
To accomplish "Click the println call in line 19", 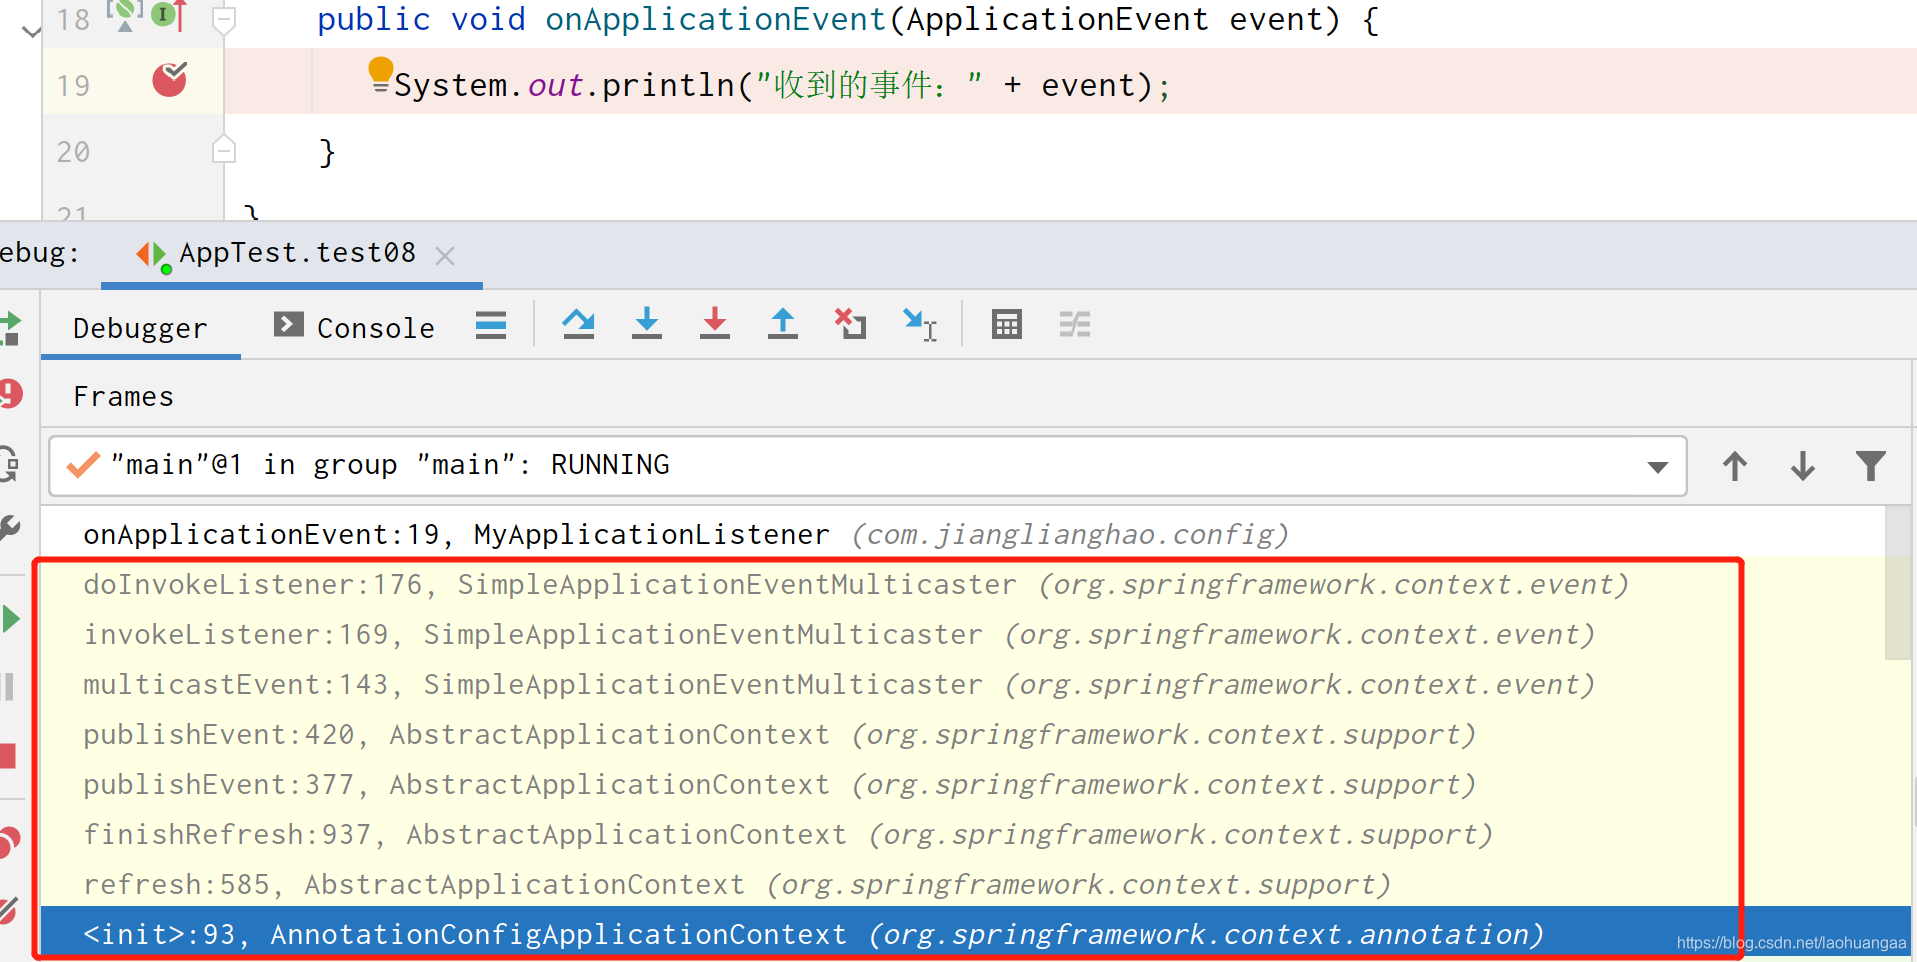I will [668, 86].
